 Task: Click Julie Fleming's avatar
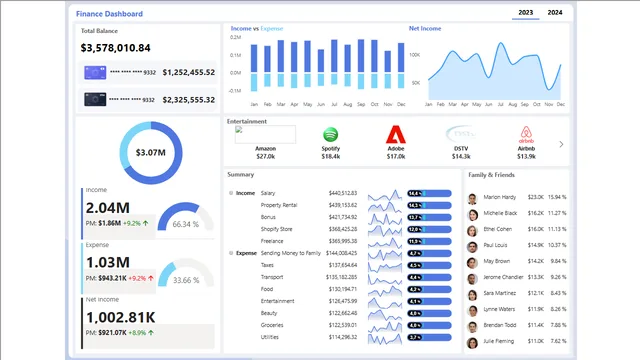point(472,343)
